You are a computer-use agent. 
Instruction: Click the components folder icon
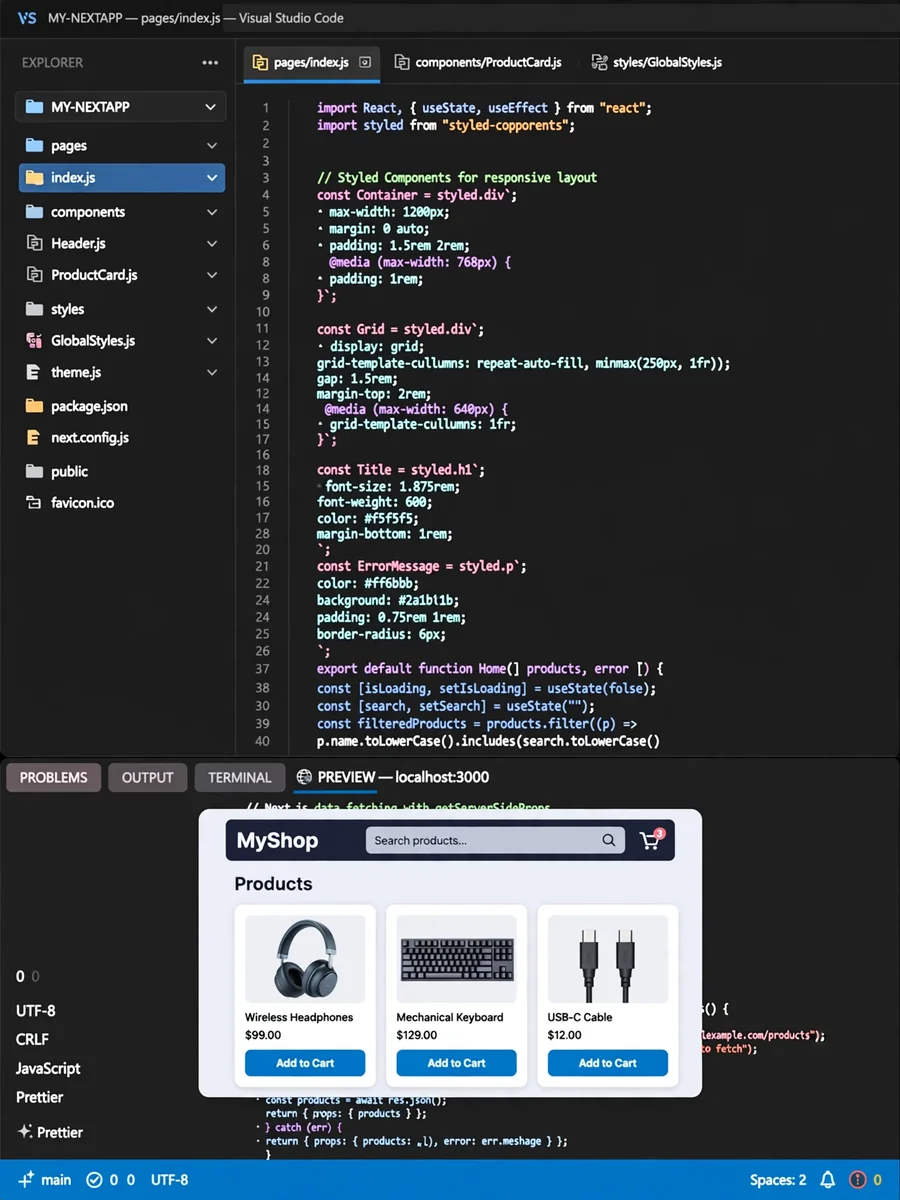tap(34, 212)
